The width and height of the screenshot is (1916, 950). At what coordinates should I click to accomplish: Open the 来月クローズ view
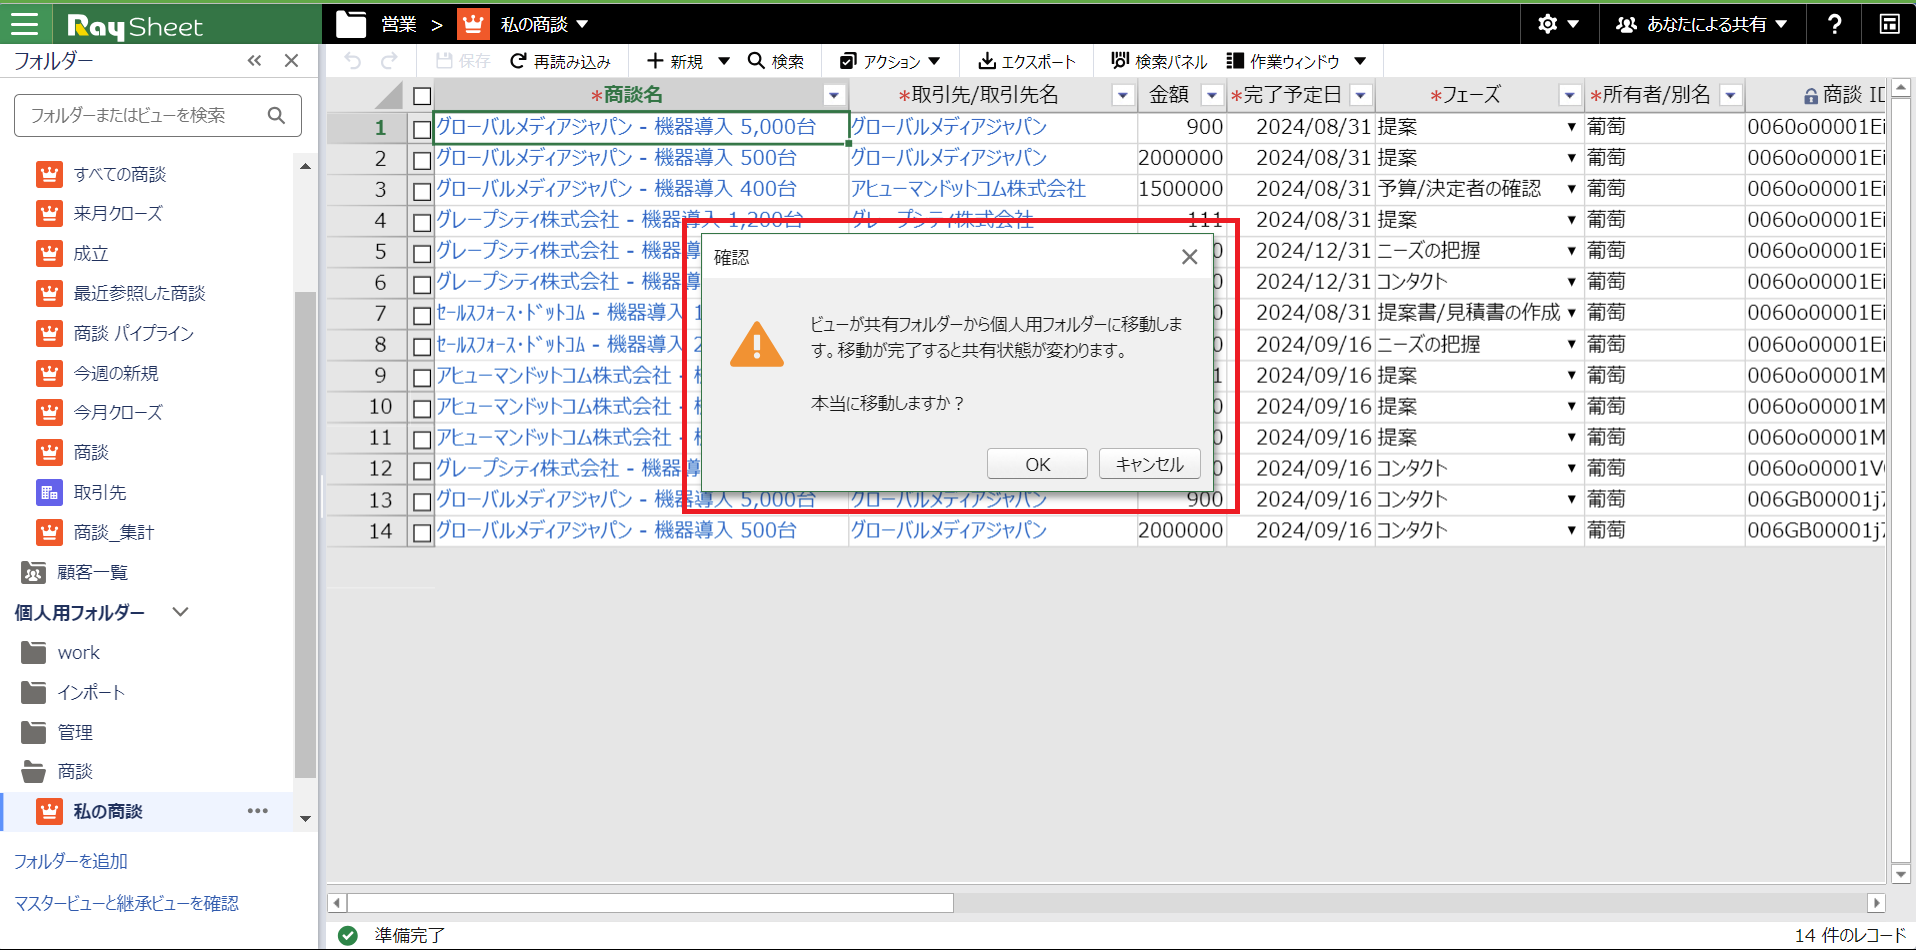(x=117, y=213)
